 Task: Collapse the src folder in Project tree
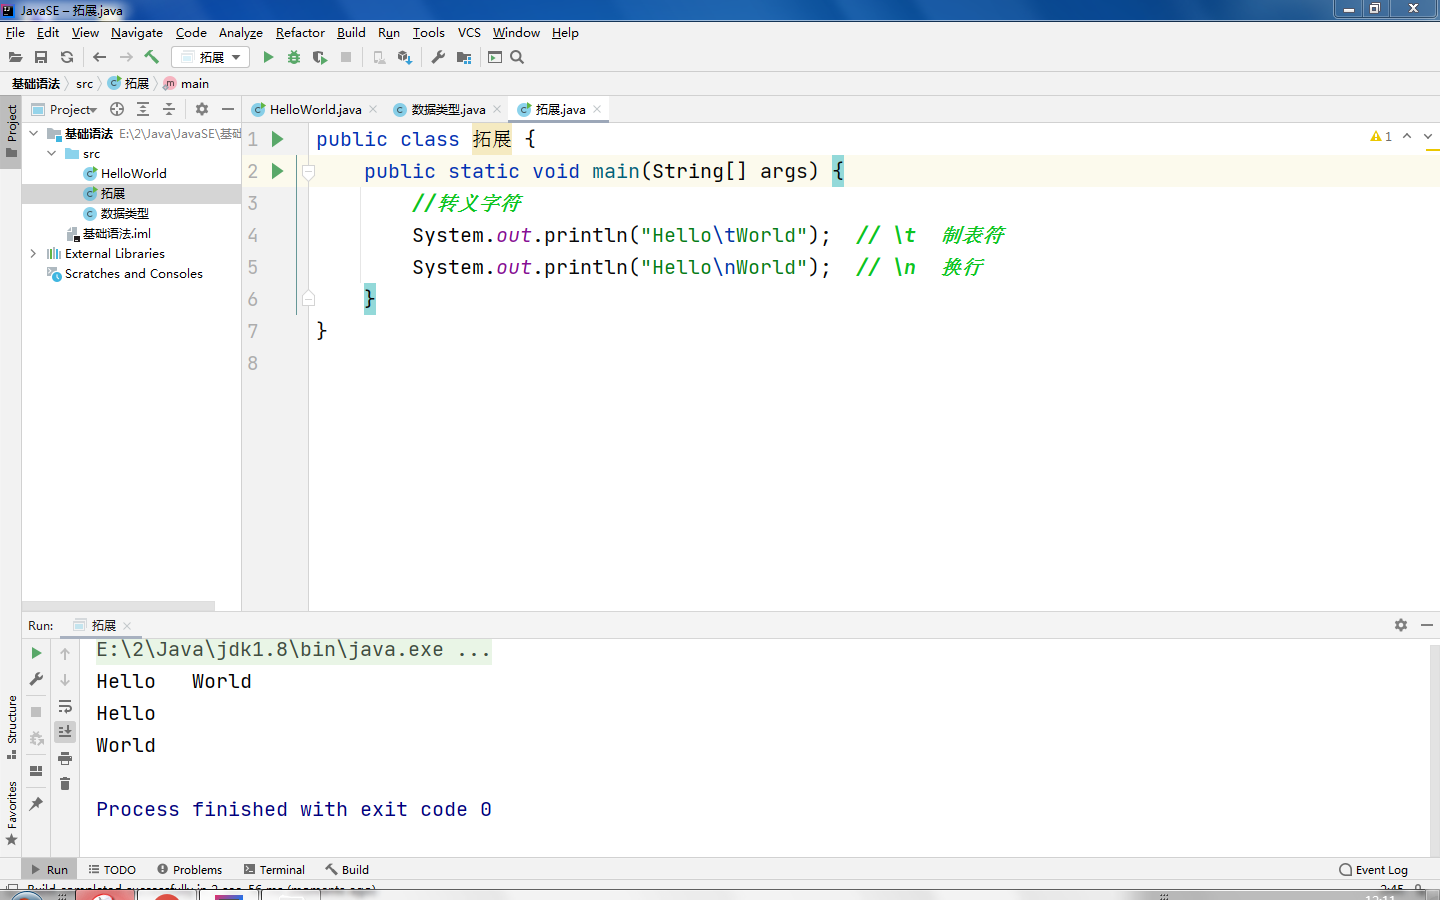51,153
